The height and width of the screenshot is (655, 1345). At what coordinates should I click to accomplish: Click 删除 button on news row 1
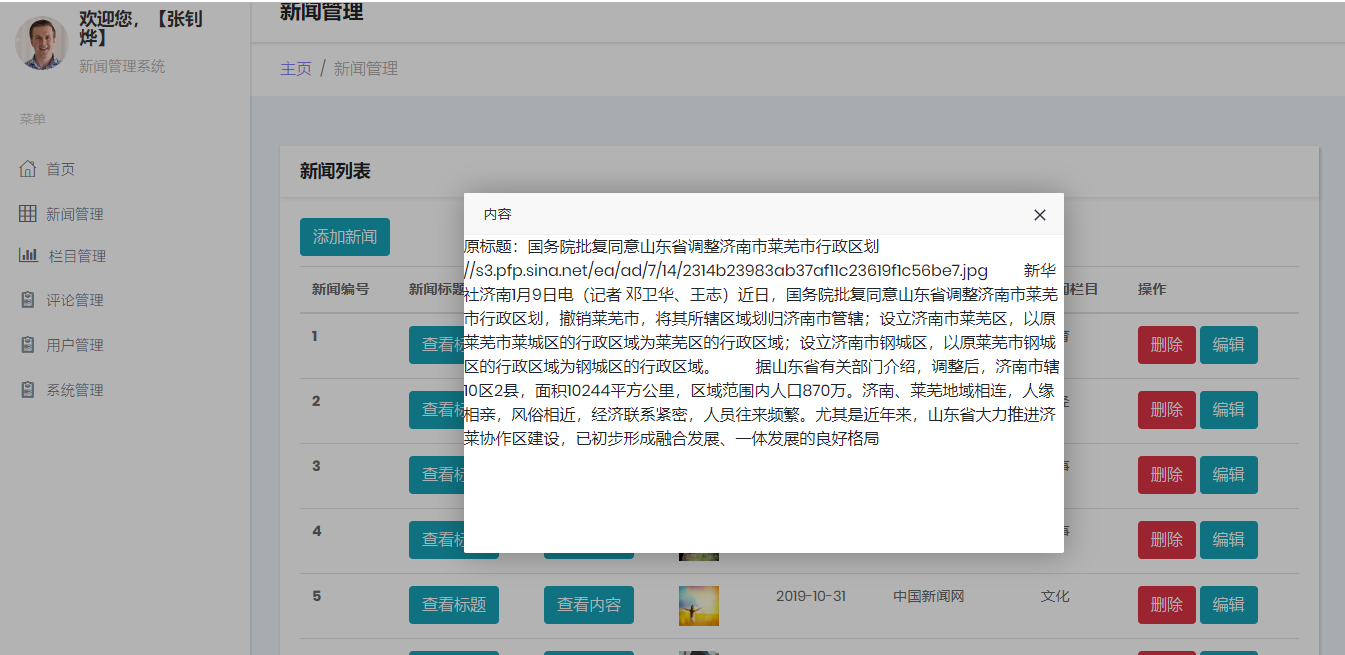coord(1166,345)
